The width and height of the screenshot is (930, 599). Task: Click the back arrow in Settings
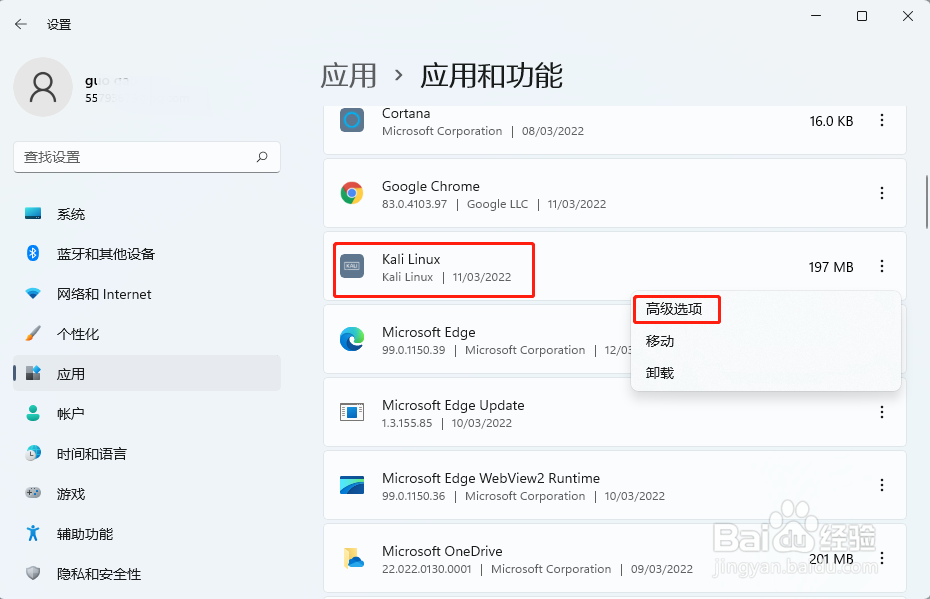pos(21,24)
